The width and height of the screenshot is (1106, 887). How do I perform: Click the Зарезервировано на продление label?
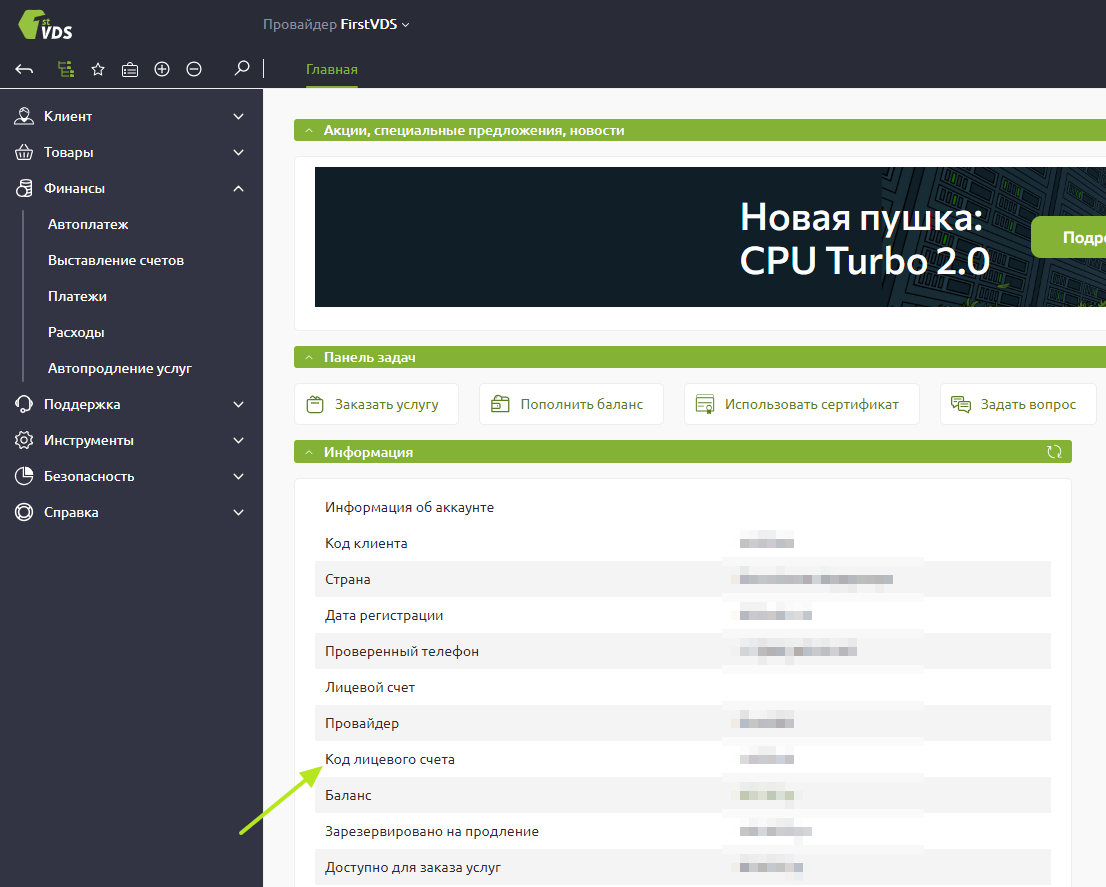click(432, 831)
